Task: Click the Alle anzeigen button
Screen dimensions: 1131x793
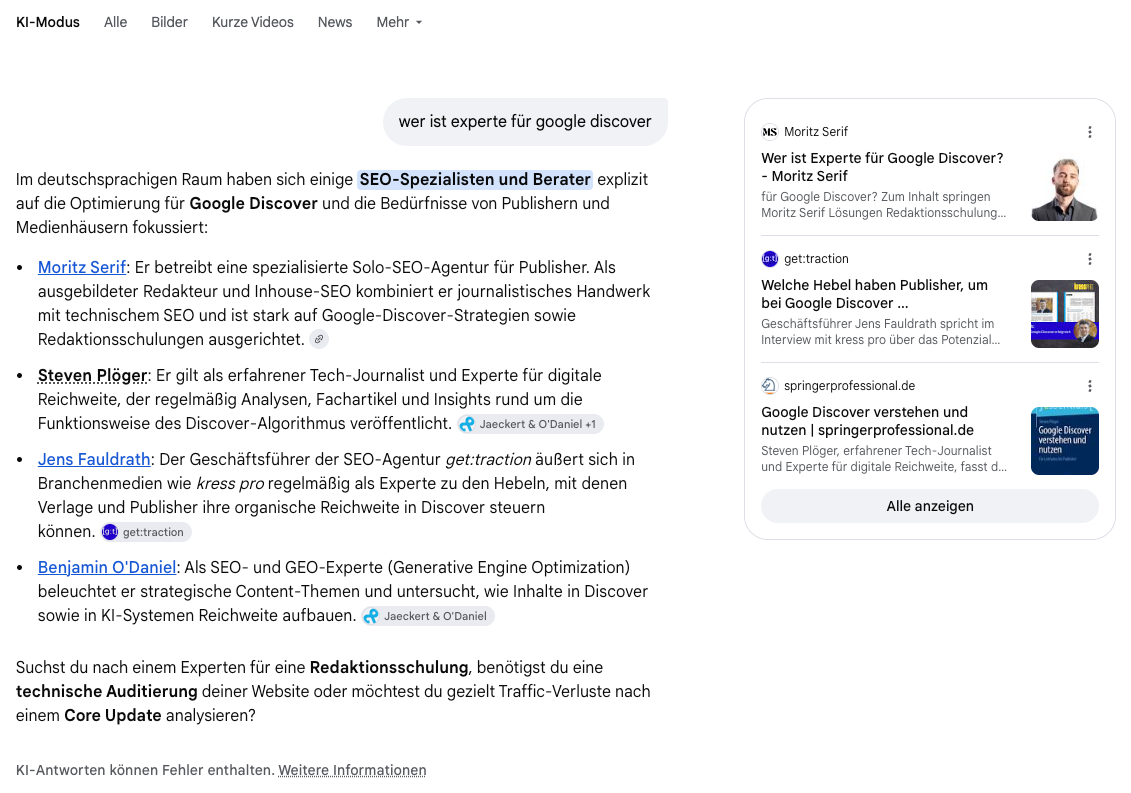Action: pyautogui.click(x=929, y=507)
